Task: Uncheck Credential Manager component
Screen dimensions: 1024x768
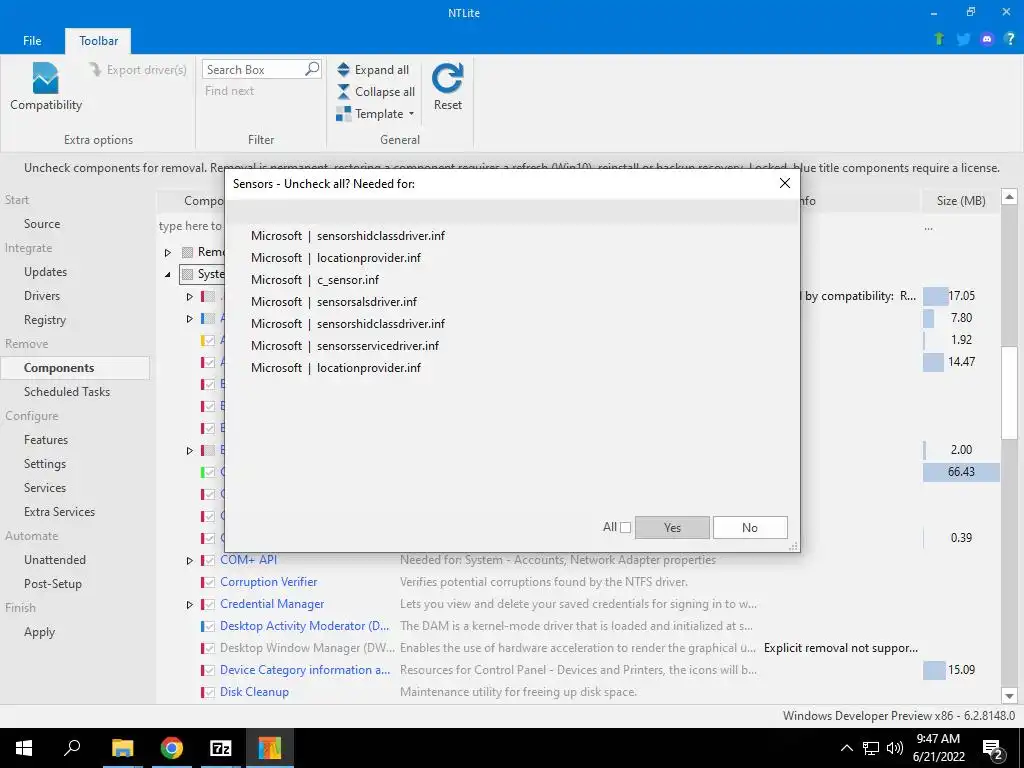Action: pyautogui.click(x=209, y=605)
